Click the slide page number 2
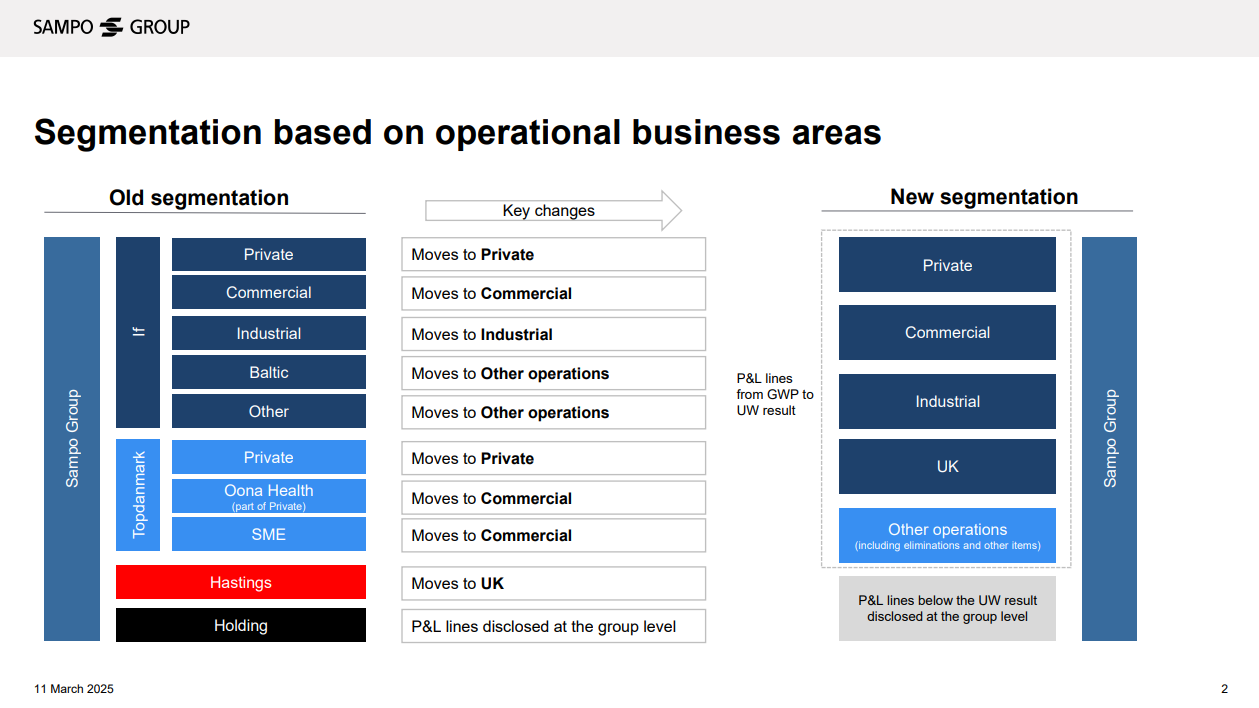The image size is (1259, 708). pyautogui.click(x=1224, y=689)
